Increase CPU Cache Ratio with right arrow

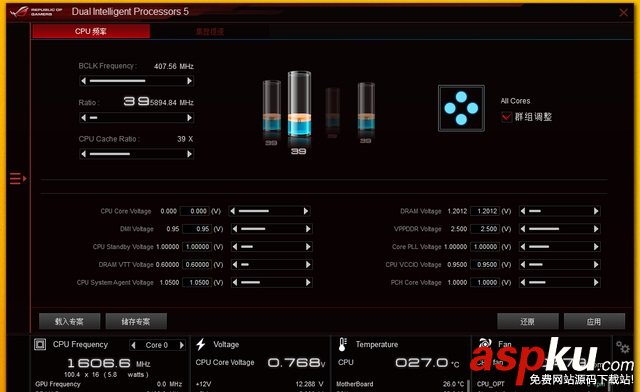coord(189,154)
